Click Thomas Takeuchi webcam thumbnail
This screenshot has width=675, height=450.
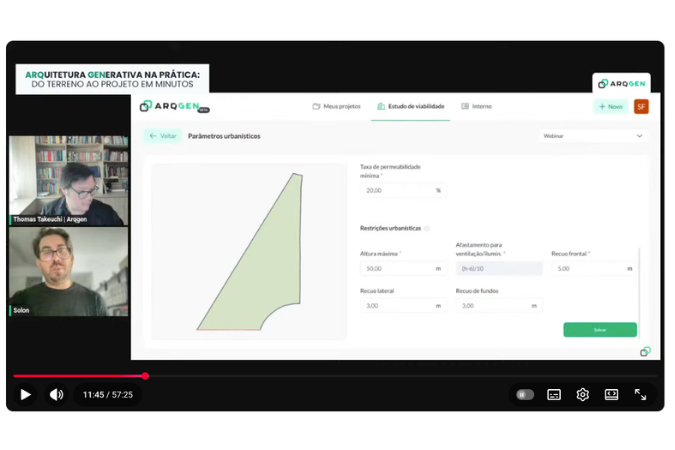coord(69,180)
